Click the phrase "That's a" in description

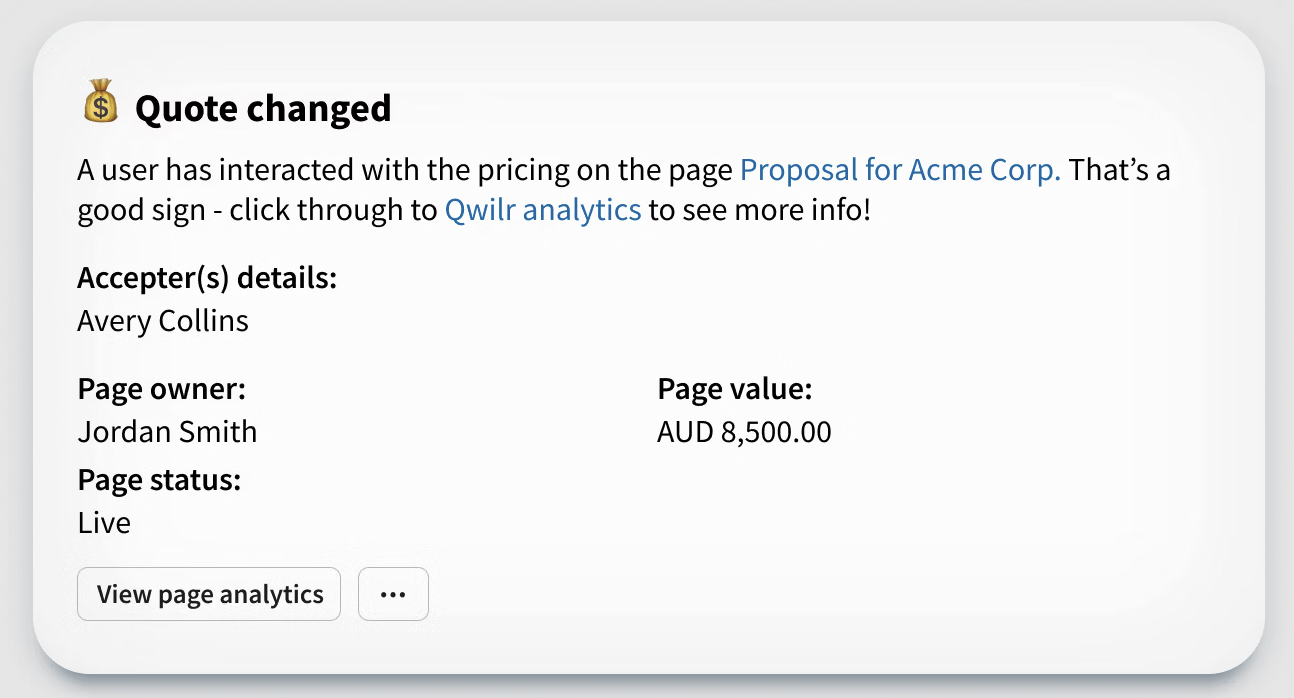pos(1119,170)
